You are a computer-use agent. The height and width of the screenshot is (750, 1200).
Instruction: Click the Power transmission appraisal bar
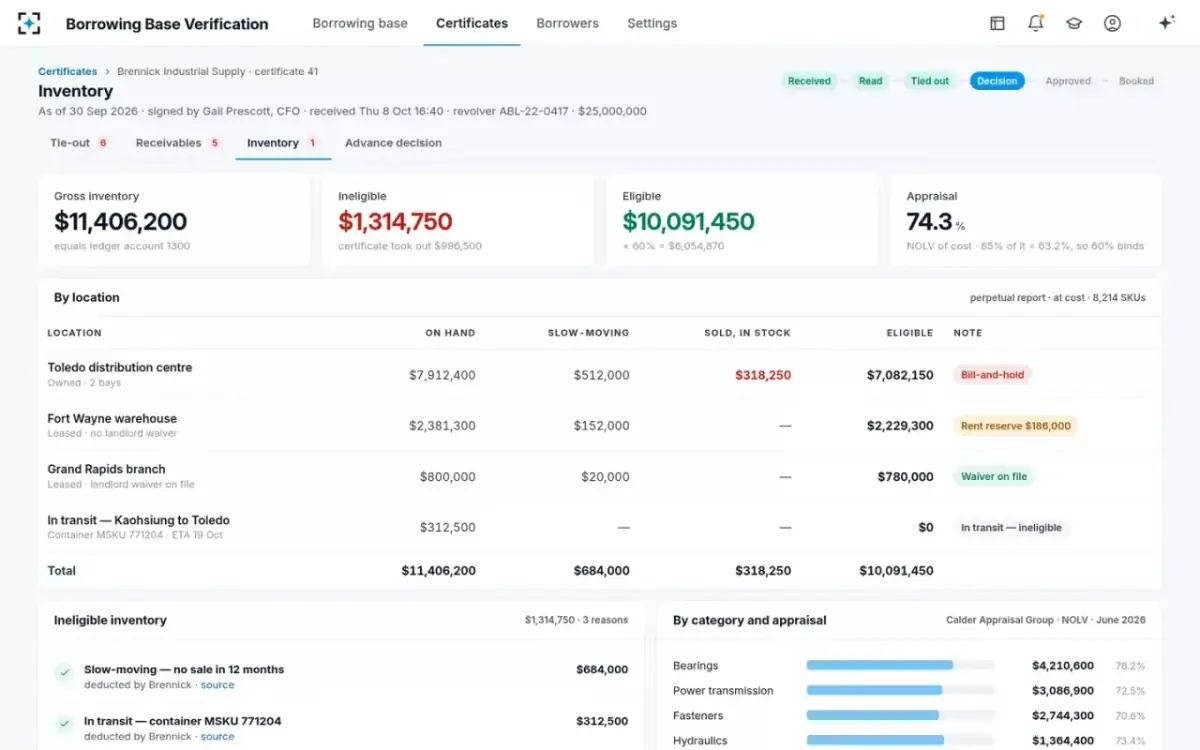pos(900,690)
